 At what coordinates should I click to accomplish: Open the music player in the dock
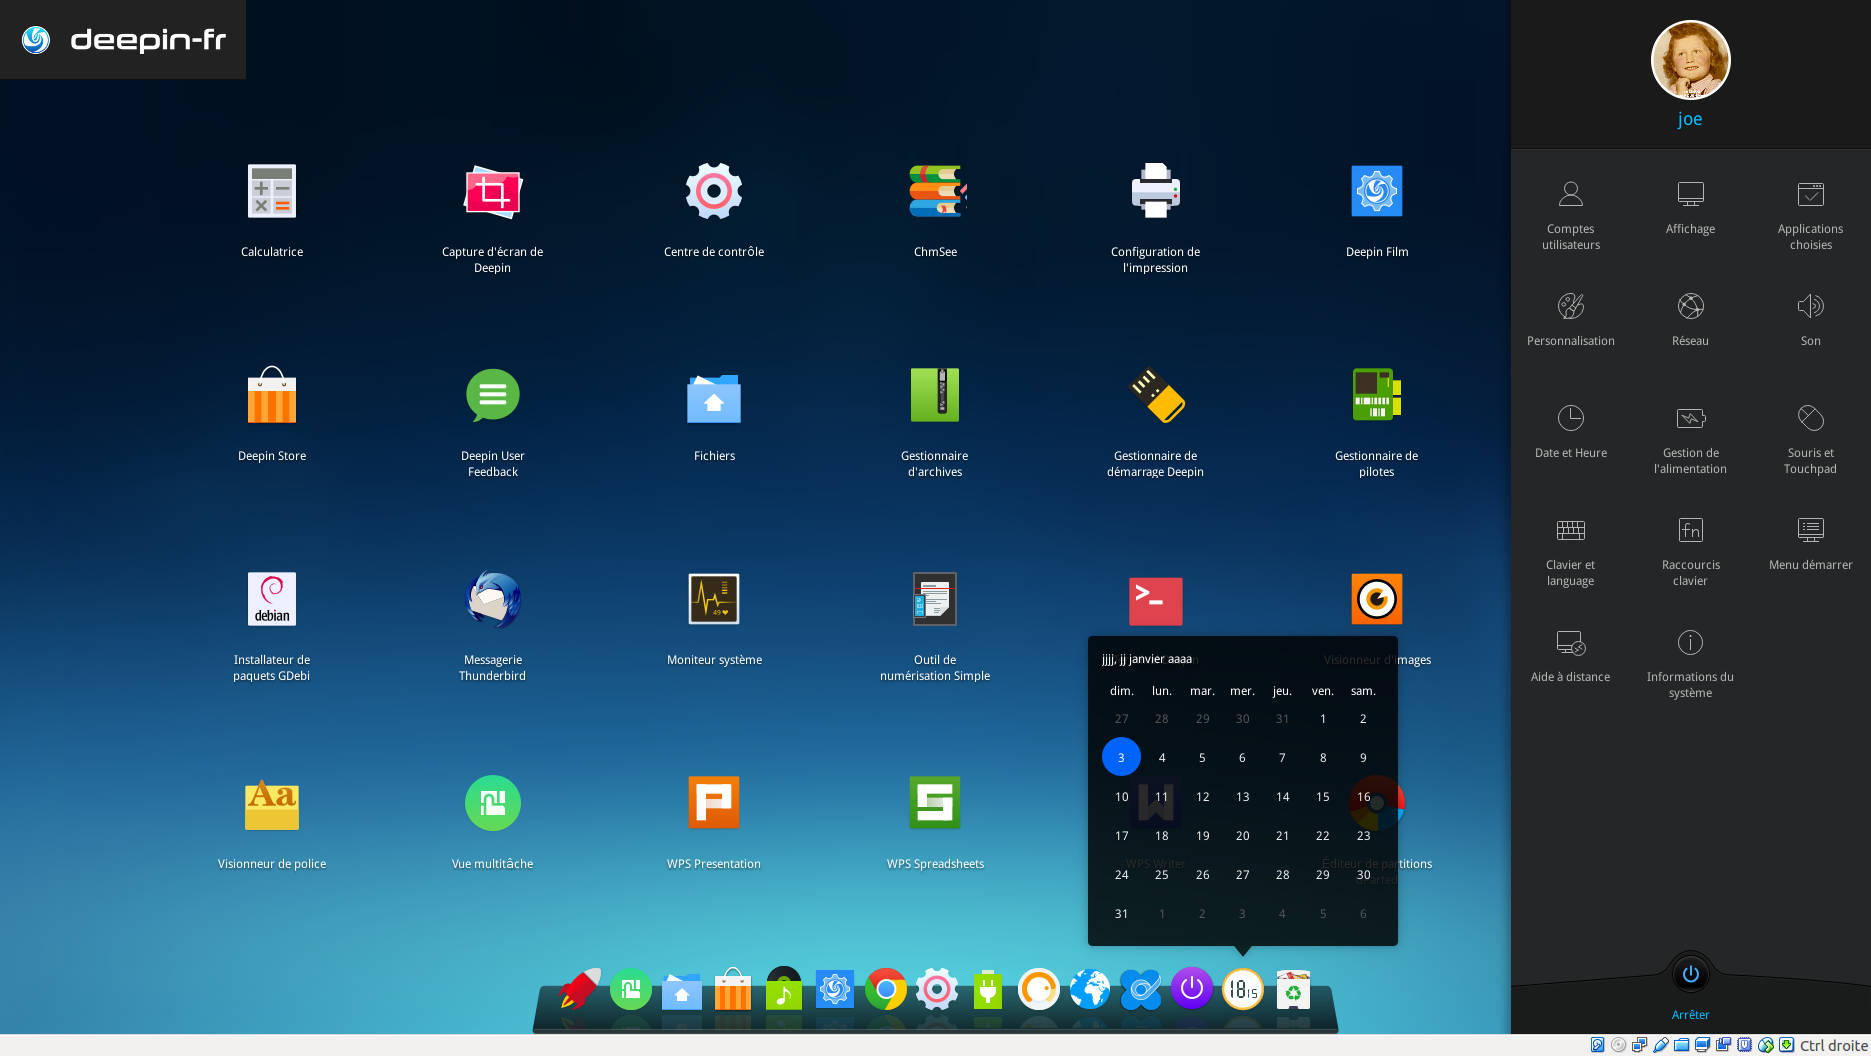[x=784, y=988]
